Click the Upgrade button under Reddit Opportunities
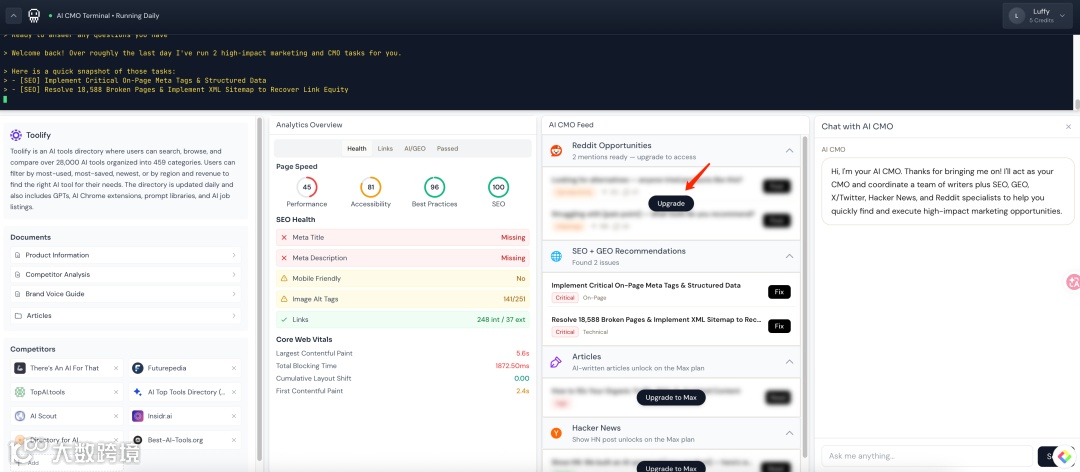The width and height of the screenshot is (1080, 472). [671, 204]
